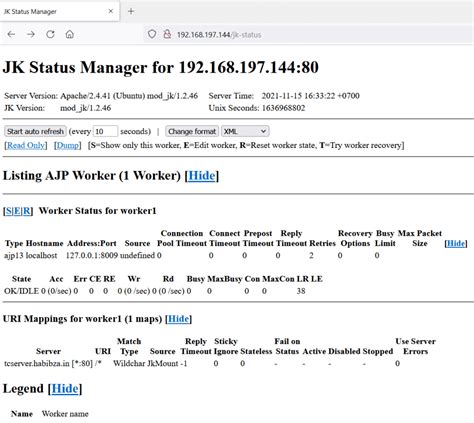Click the Max Packet Size column header
Image resolution: width=474 pixels, height=423 pixels.
pos(420,238)
